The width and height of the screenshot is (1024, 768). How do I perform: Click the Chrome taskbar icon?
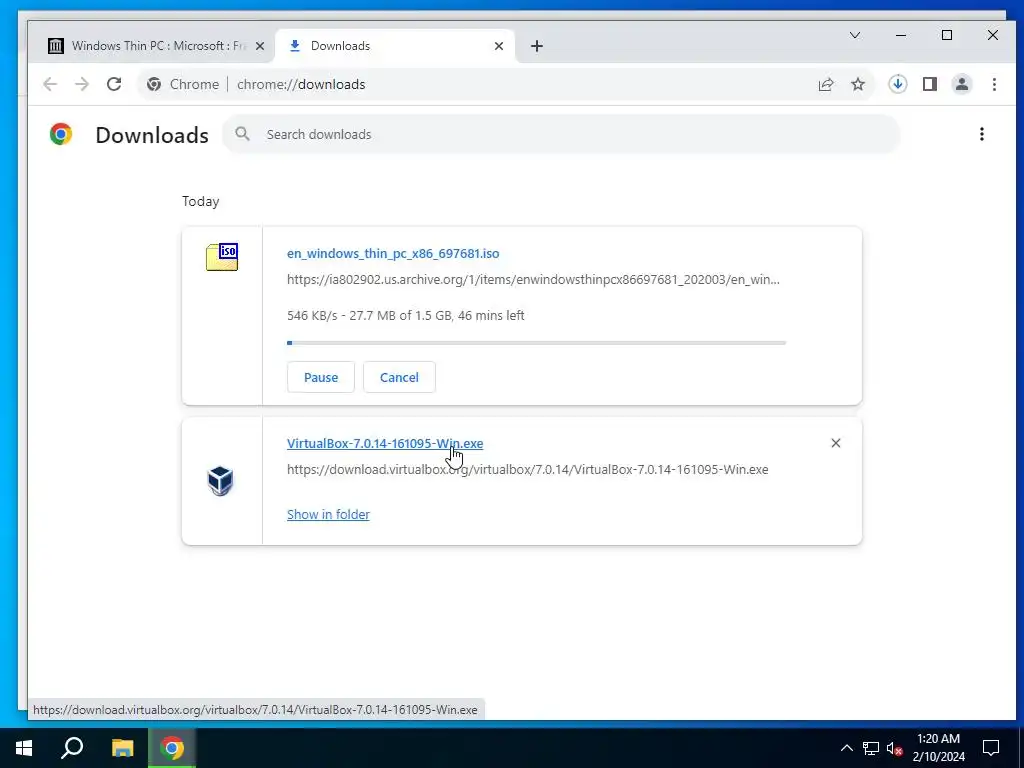click(172, 748)
